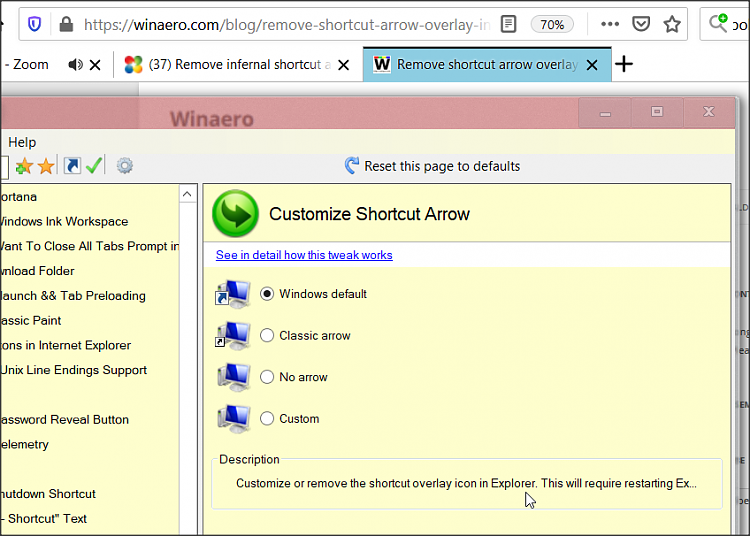Screen dimensions: 750x536
Task: Open the Help menu in Winaero
Action: pyautogui.click(x=22, y=142)
